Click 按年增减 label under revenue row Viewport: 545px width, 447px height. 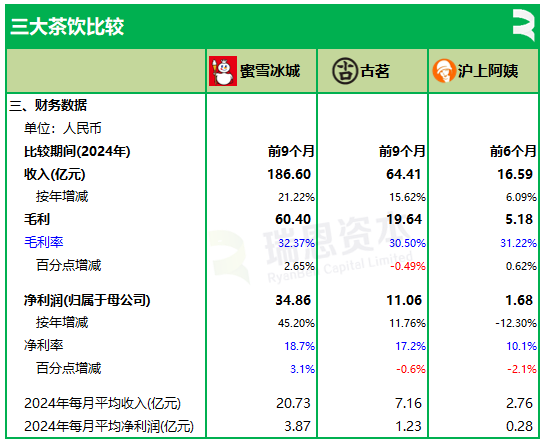[x=62, y=196]
